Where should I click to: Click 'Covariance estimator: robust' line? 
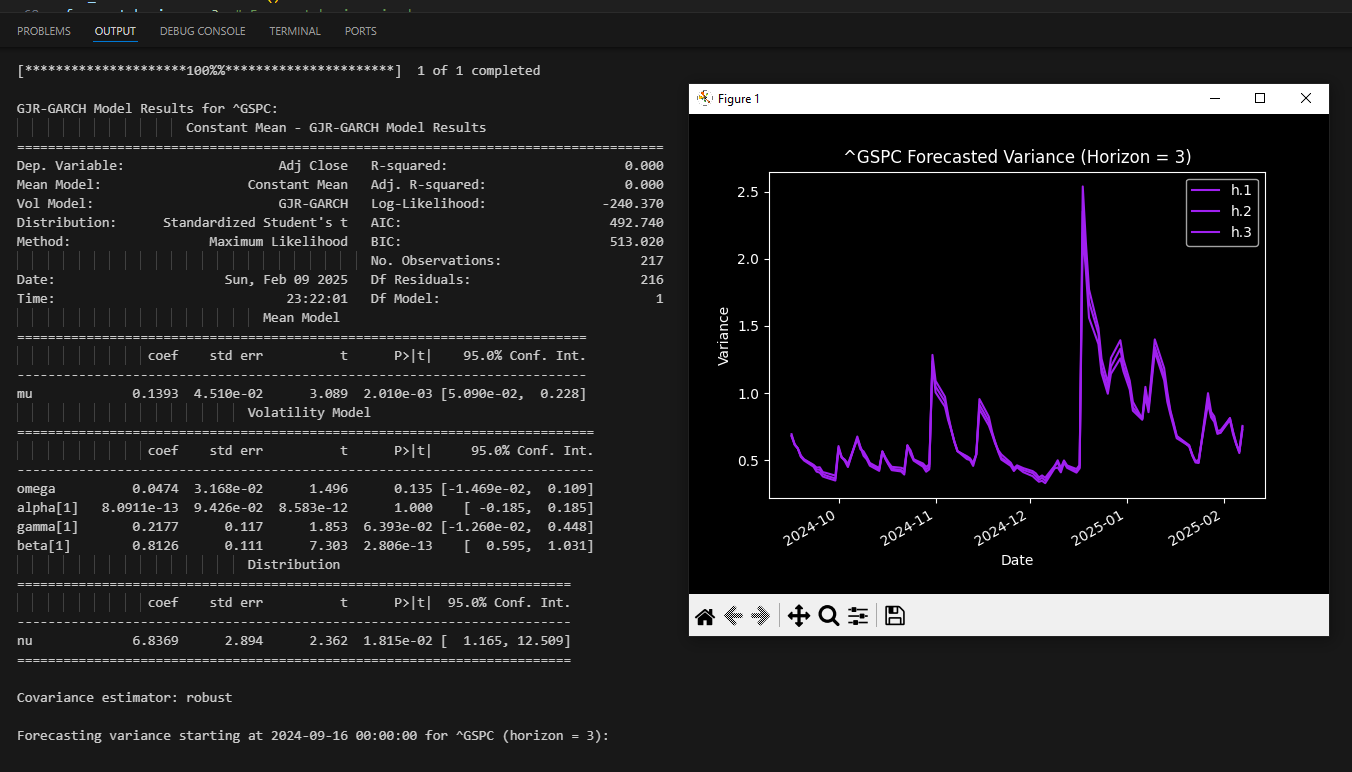point(124,697)
